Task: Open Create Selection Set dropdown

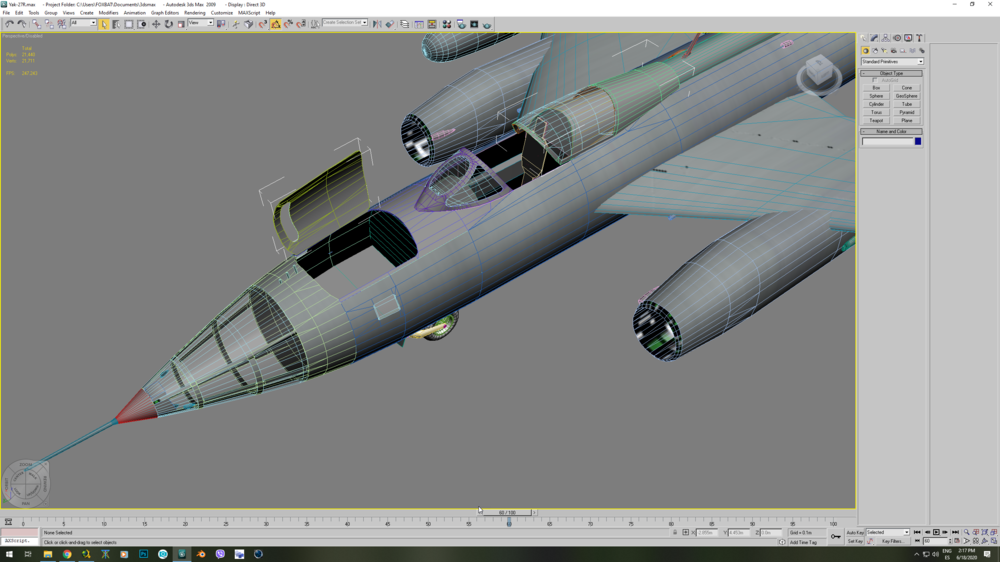Action: click(x=345, y=23)
